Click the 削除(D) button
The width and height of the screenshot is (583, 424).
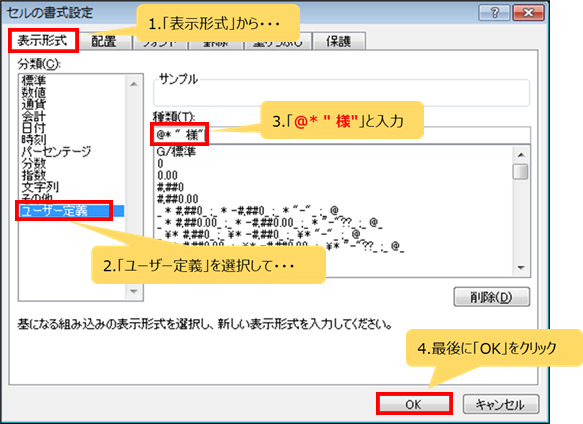click(x=492, y=297)
